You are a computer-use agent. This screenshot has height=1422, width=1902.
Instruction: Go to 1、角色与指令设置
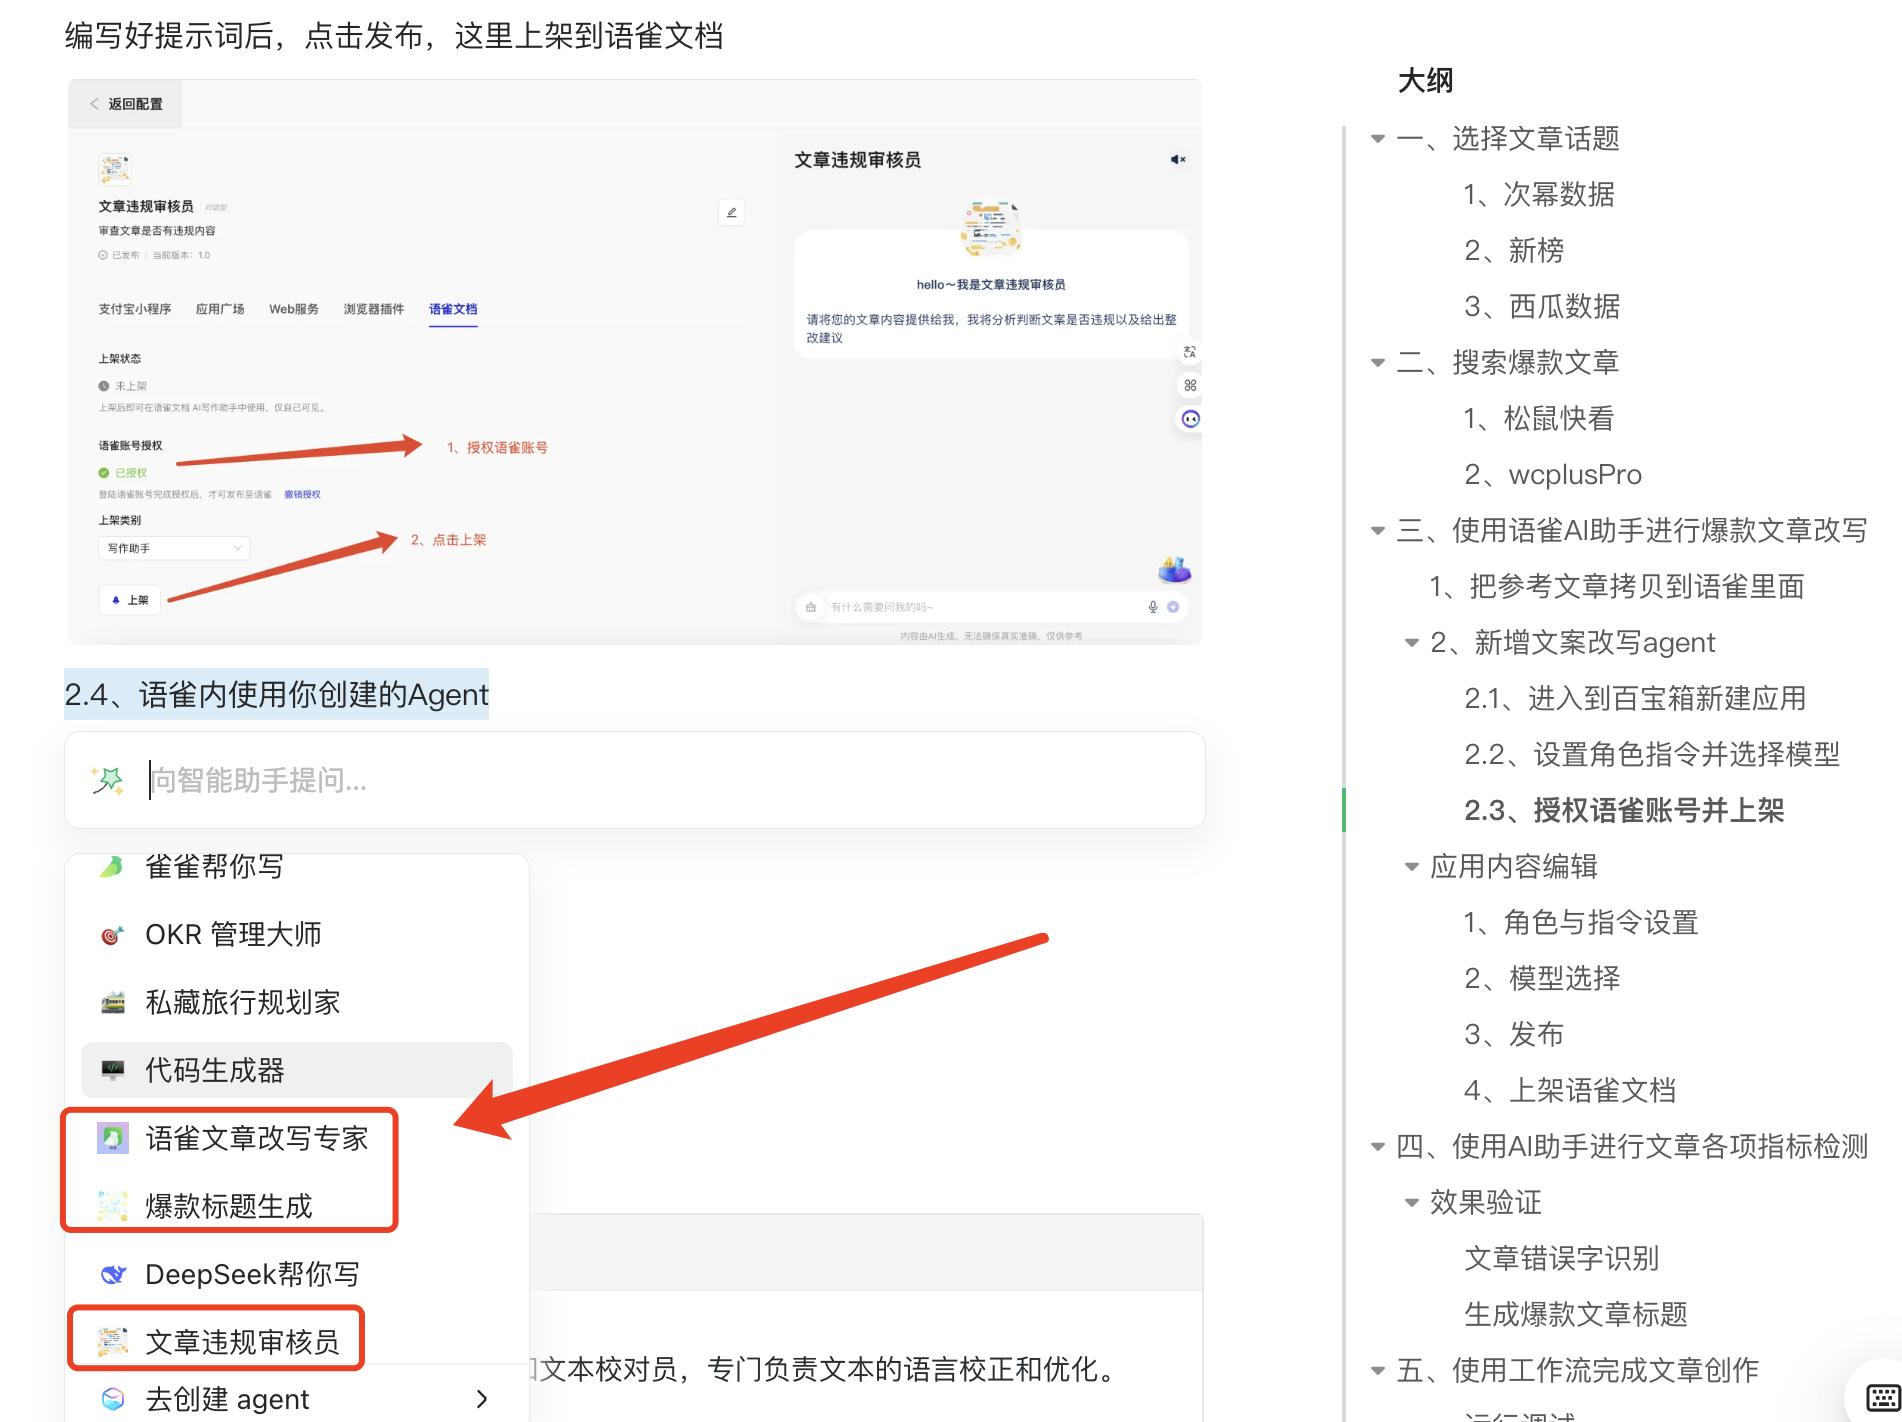click(x=1581, y=923)
